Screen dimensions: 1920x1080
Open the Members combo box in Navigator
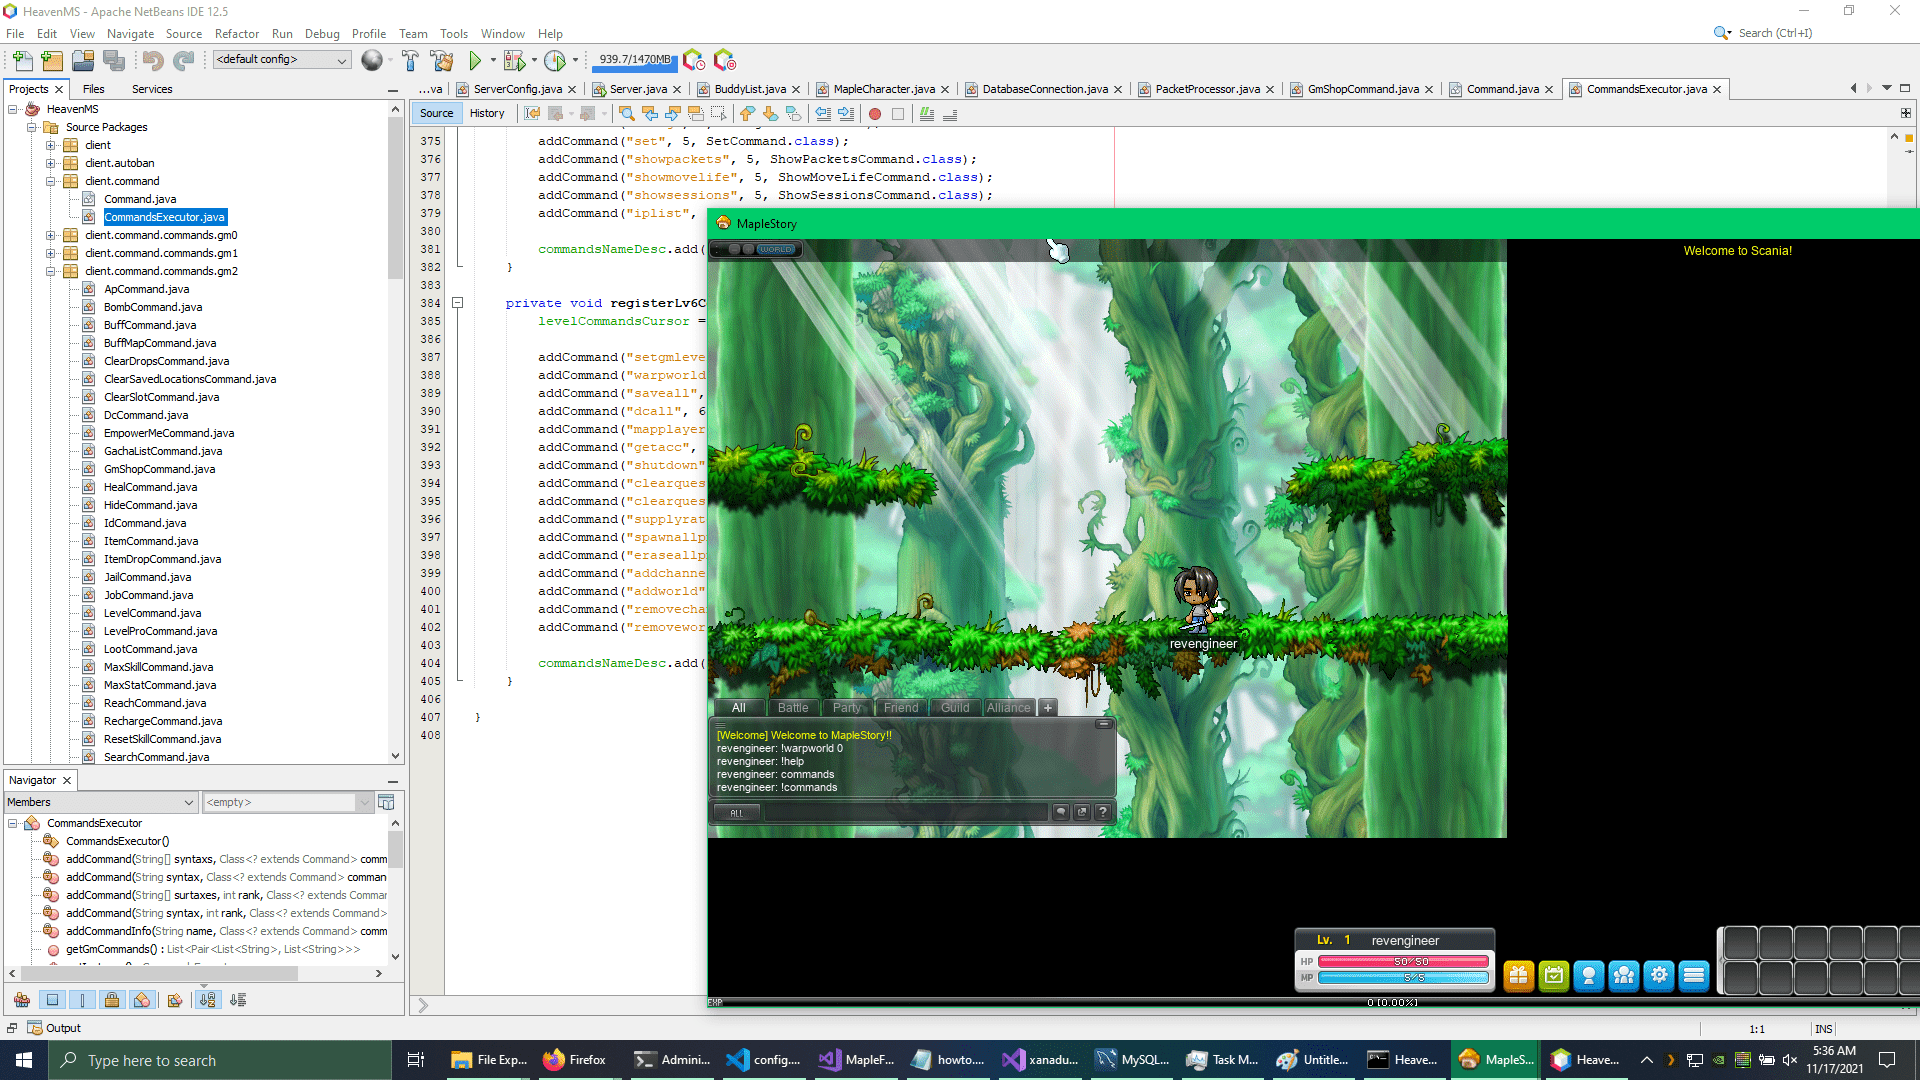101,802
